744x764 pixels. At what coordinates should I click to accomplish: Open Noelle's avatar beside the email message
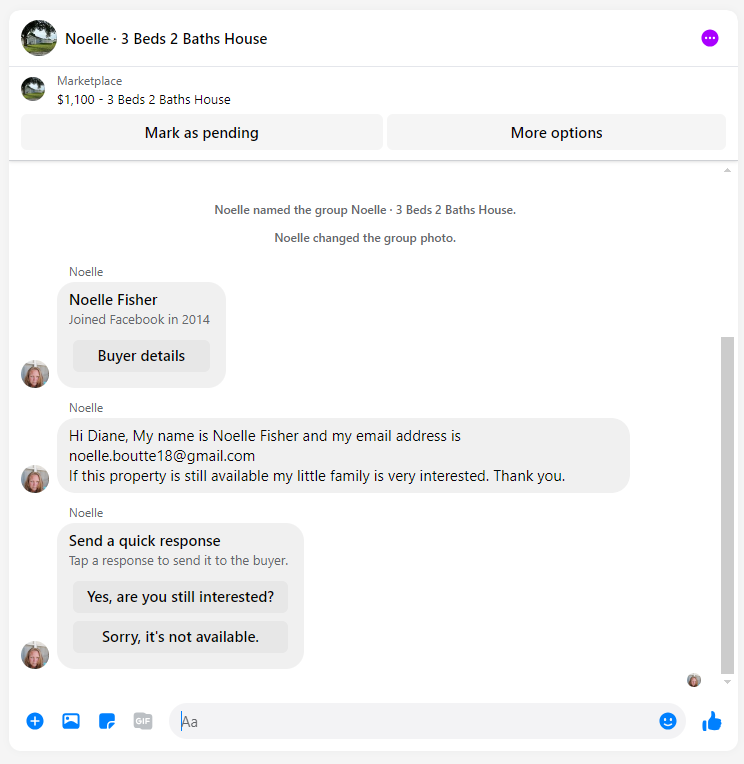[35, 479]
